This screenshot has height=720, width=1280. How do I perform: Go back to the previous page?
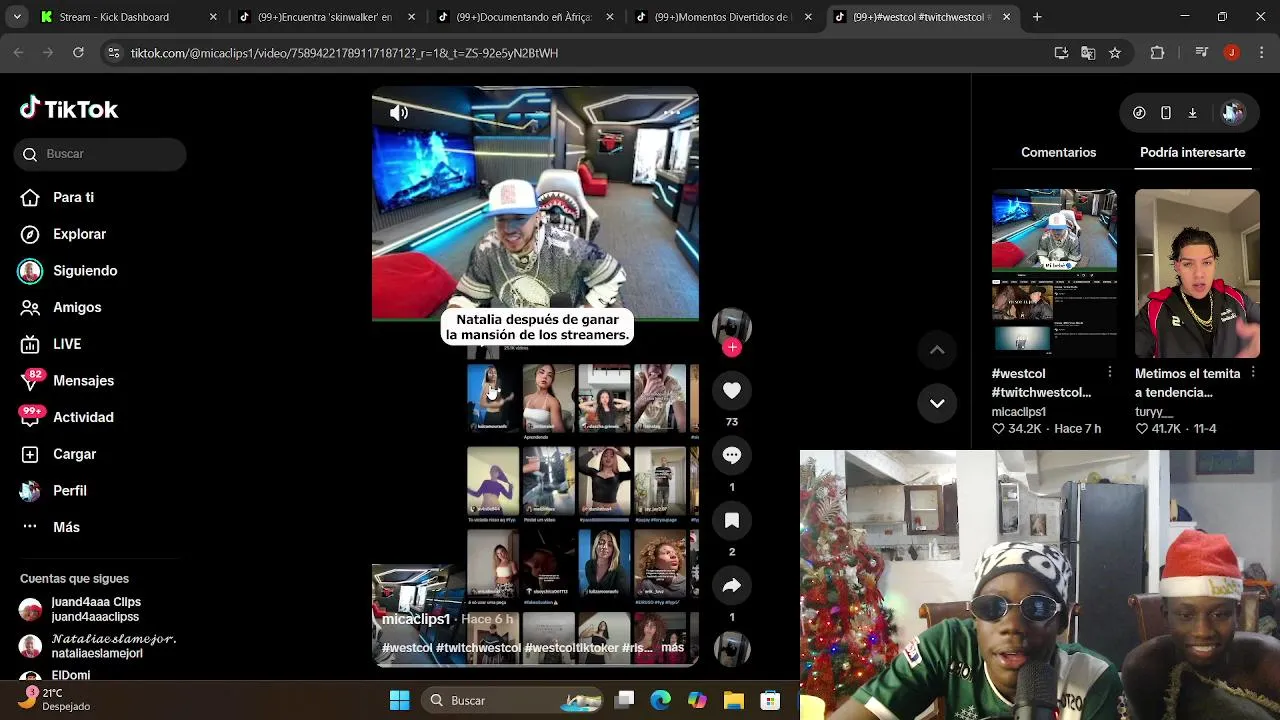click(18, 53)
